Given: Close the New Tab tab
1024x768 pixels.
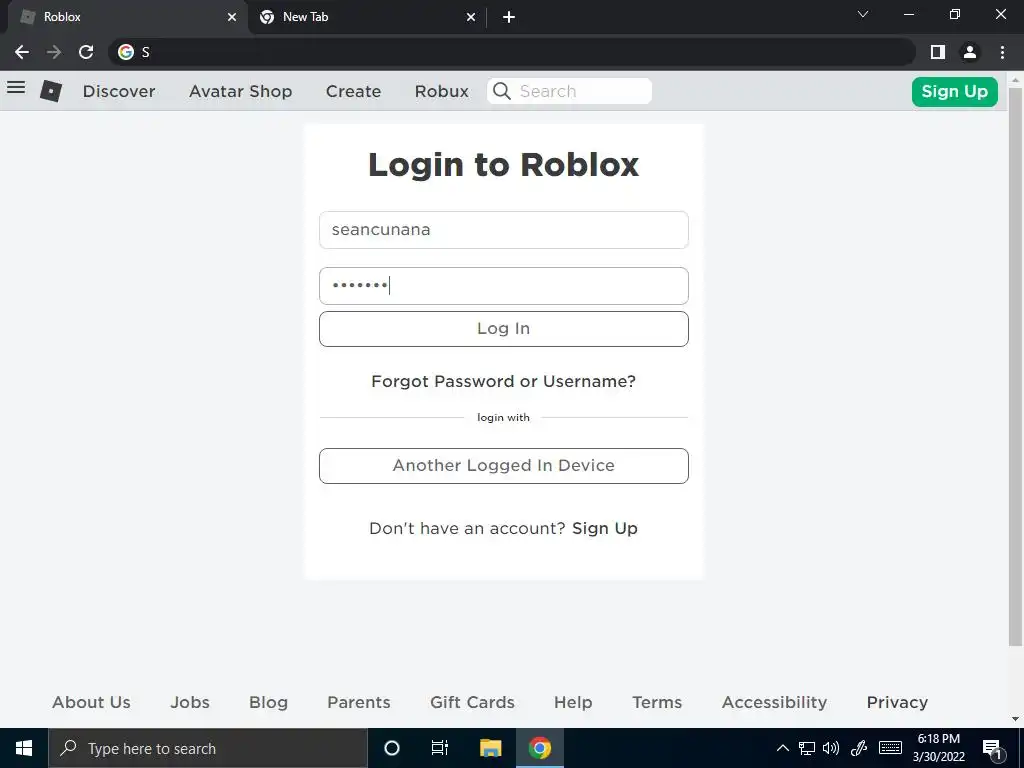Looking at the screenshot, I should click(471, 17).
